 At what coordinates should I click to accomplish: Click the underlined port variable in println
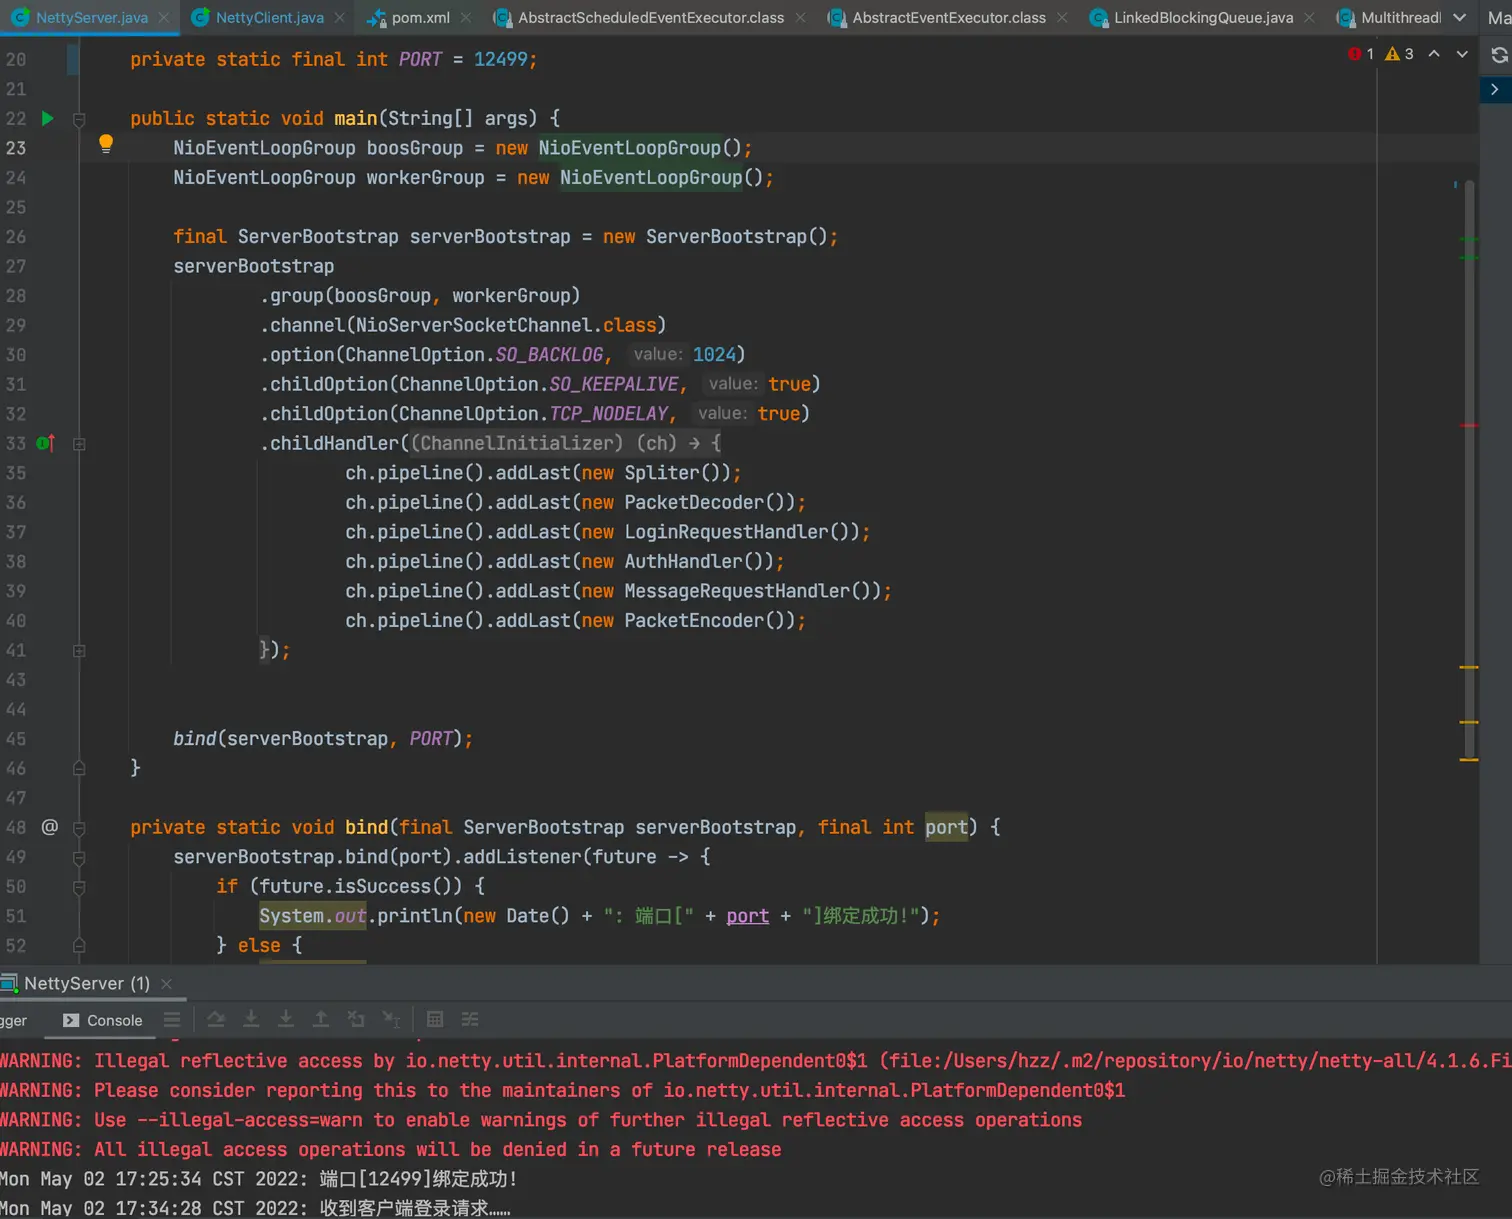pyautogui.click(x=748, y=916)
